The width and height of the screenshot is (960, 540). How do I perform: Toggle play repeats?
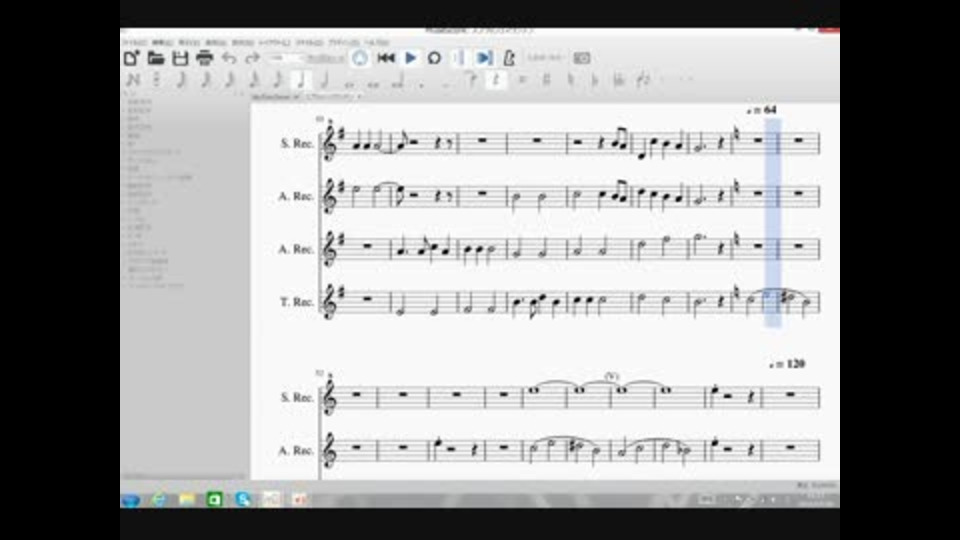(459, 58)
